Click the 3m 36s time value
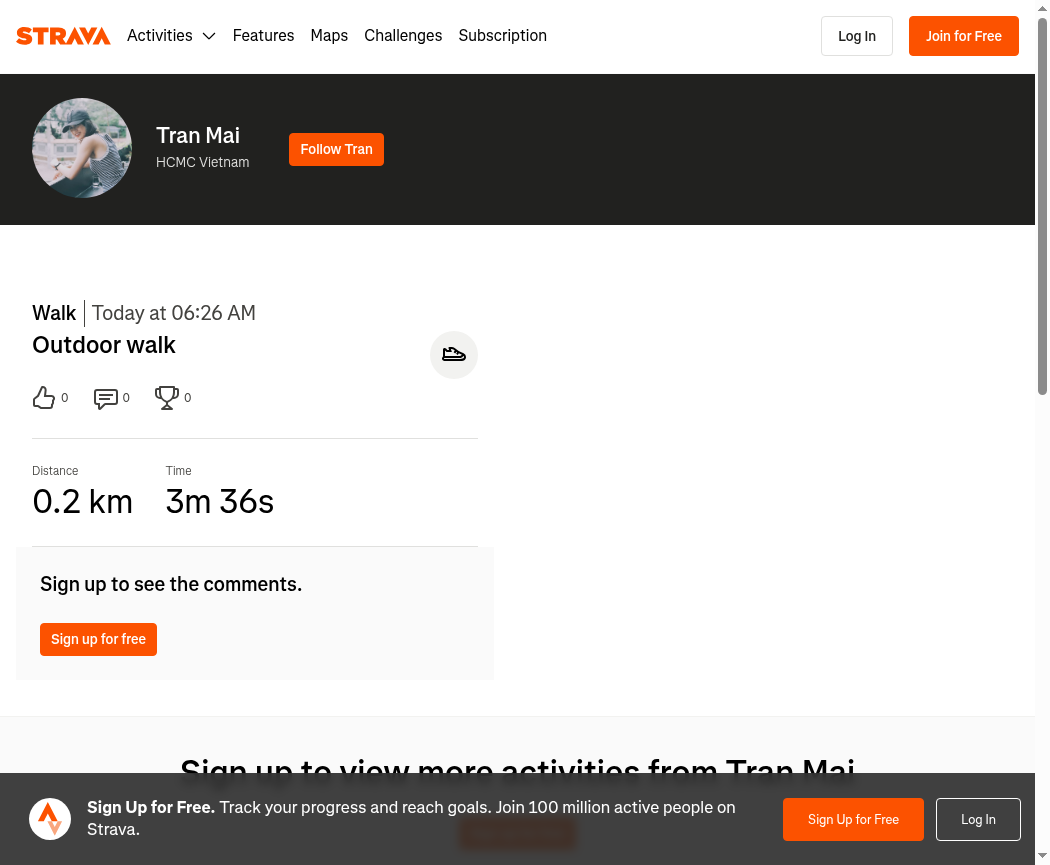This screenshot has height=865, width=1050. pos(220,501)
